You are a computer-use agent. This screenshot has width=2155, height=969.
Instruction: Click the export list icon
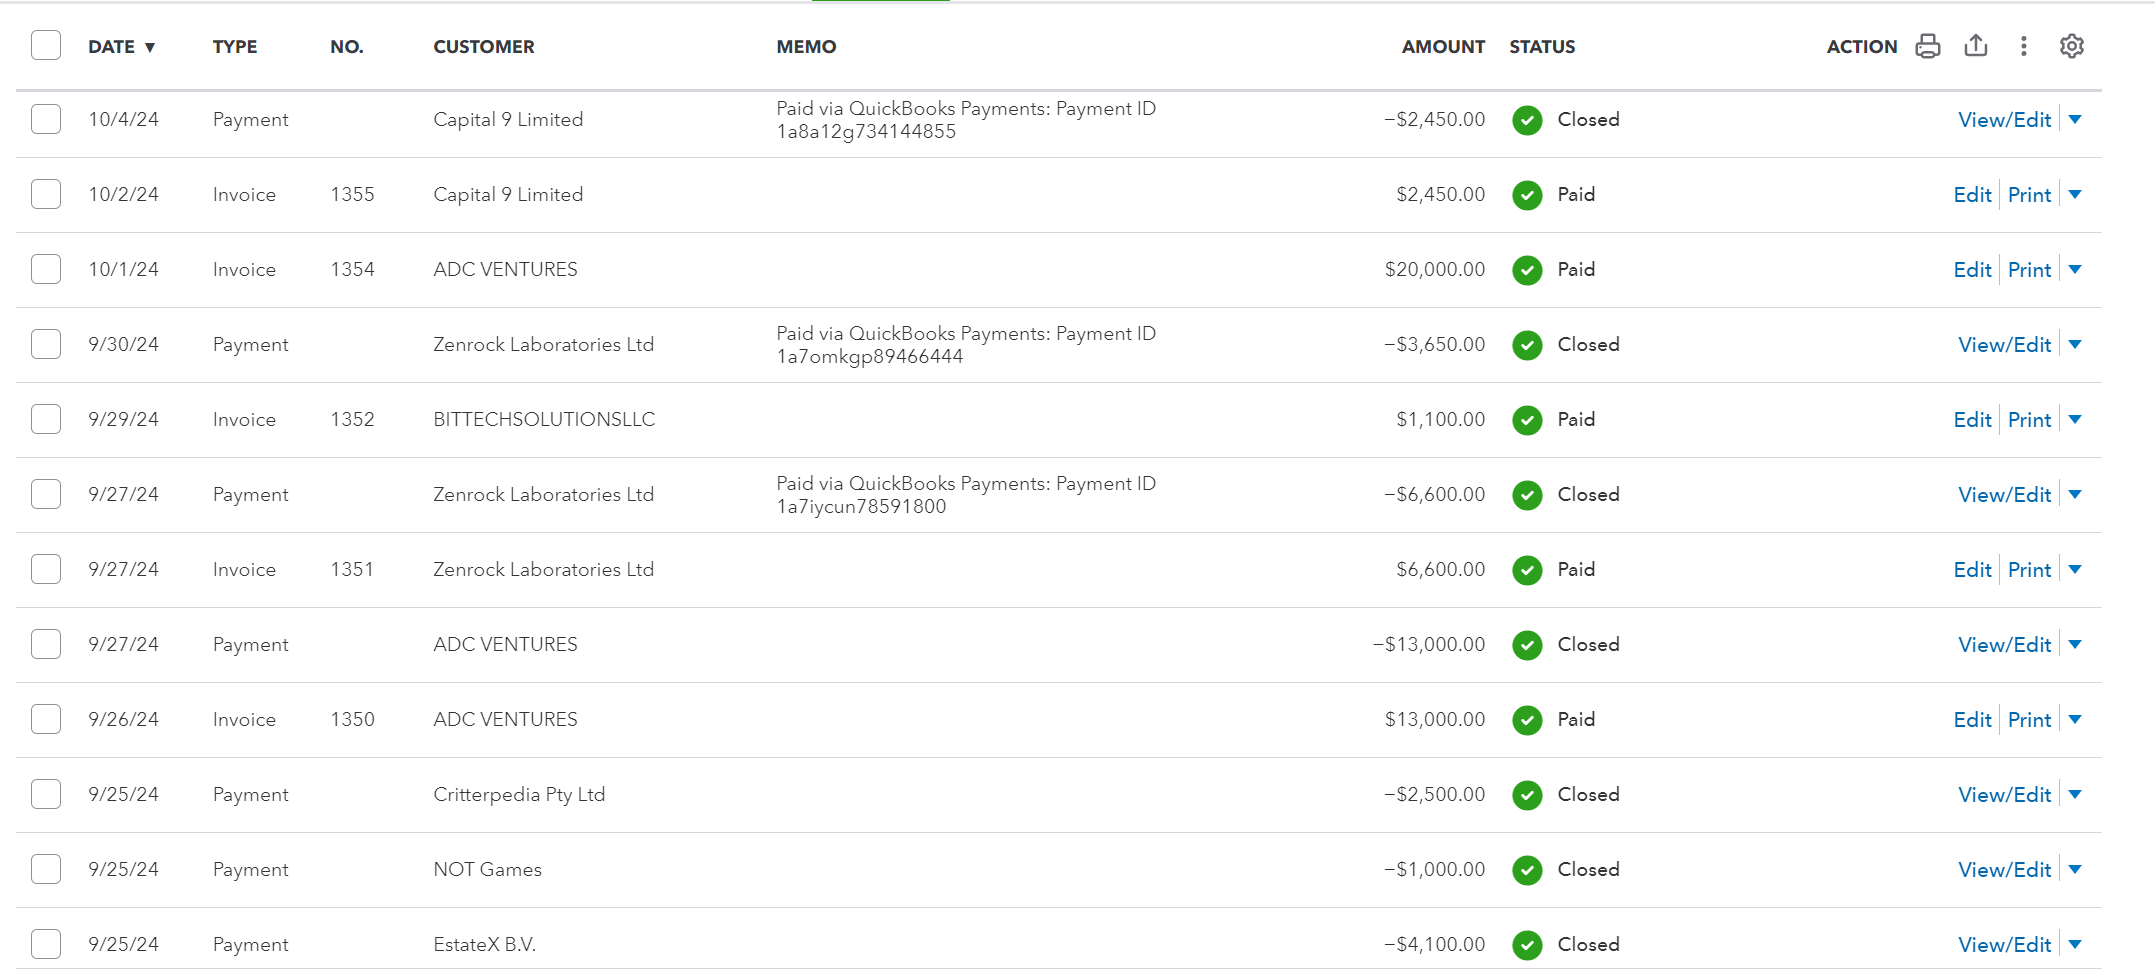coord(1976,46)
